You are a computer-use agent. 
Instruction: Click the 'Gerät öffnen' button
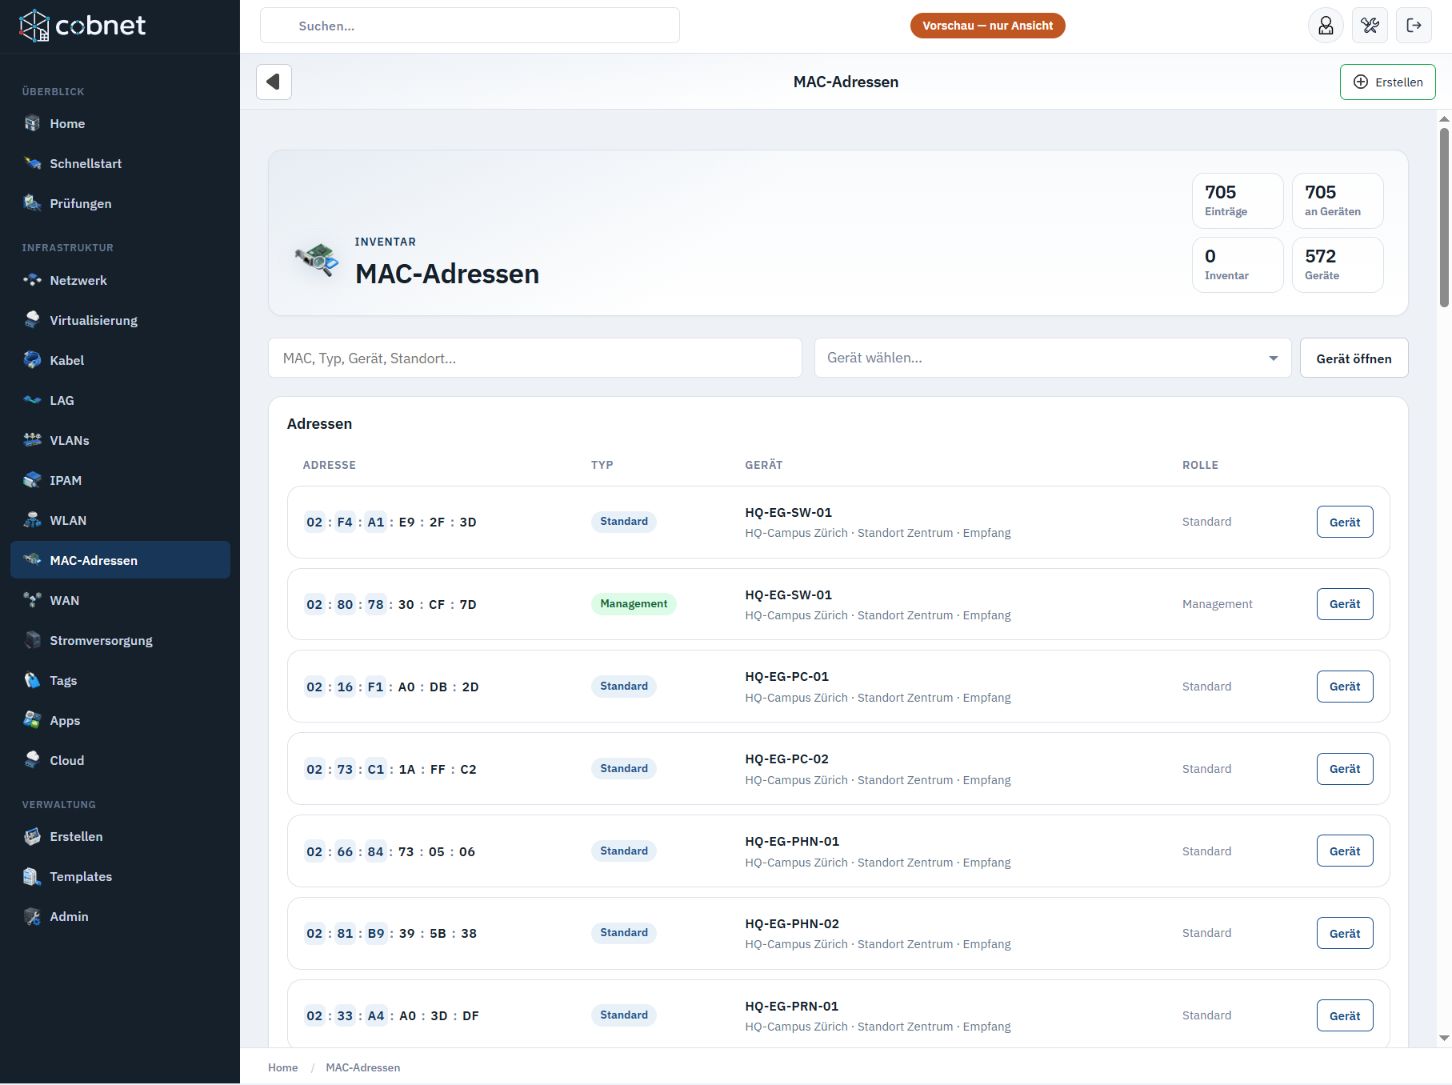[x=1354, y=358]
